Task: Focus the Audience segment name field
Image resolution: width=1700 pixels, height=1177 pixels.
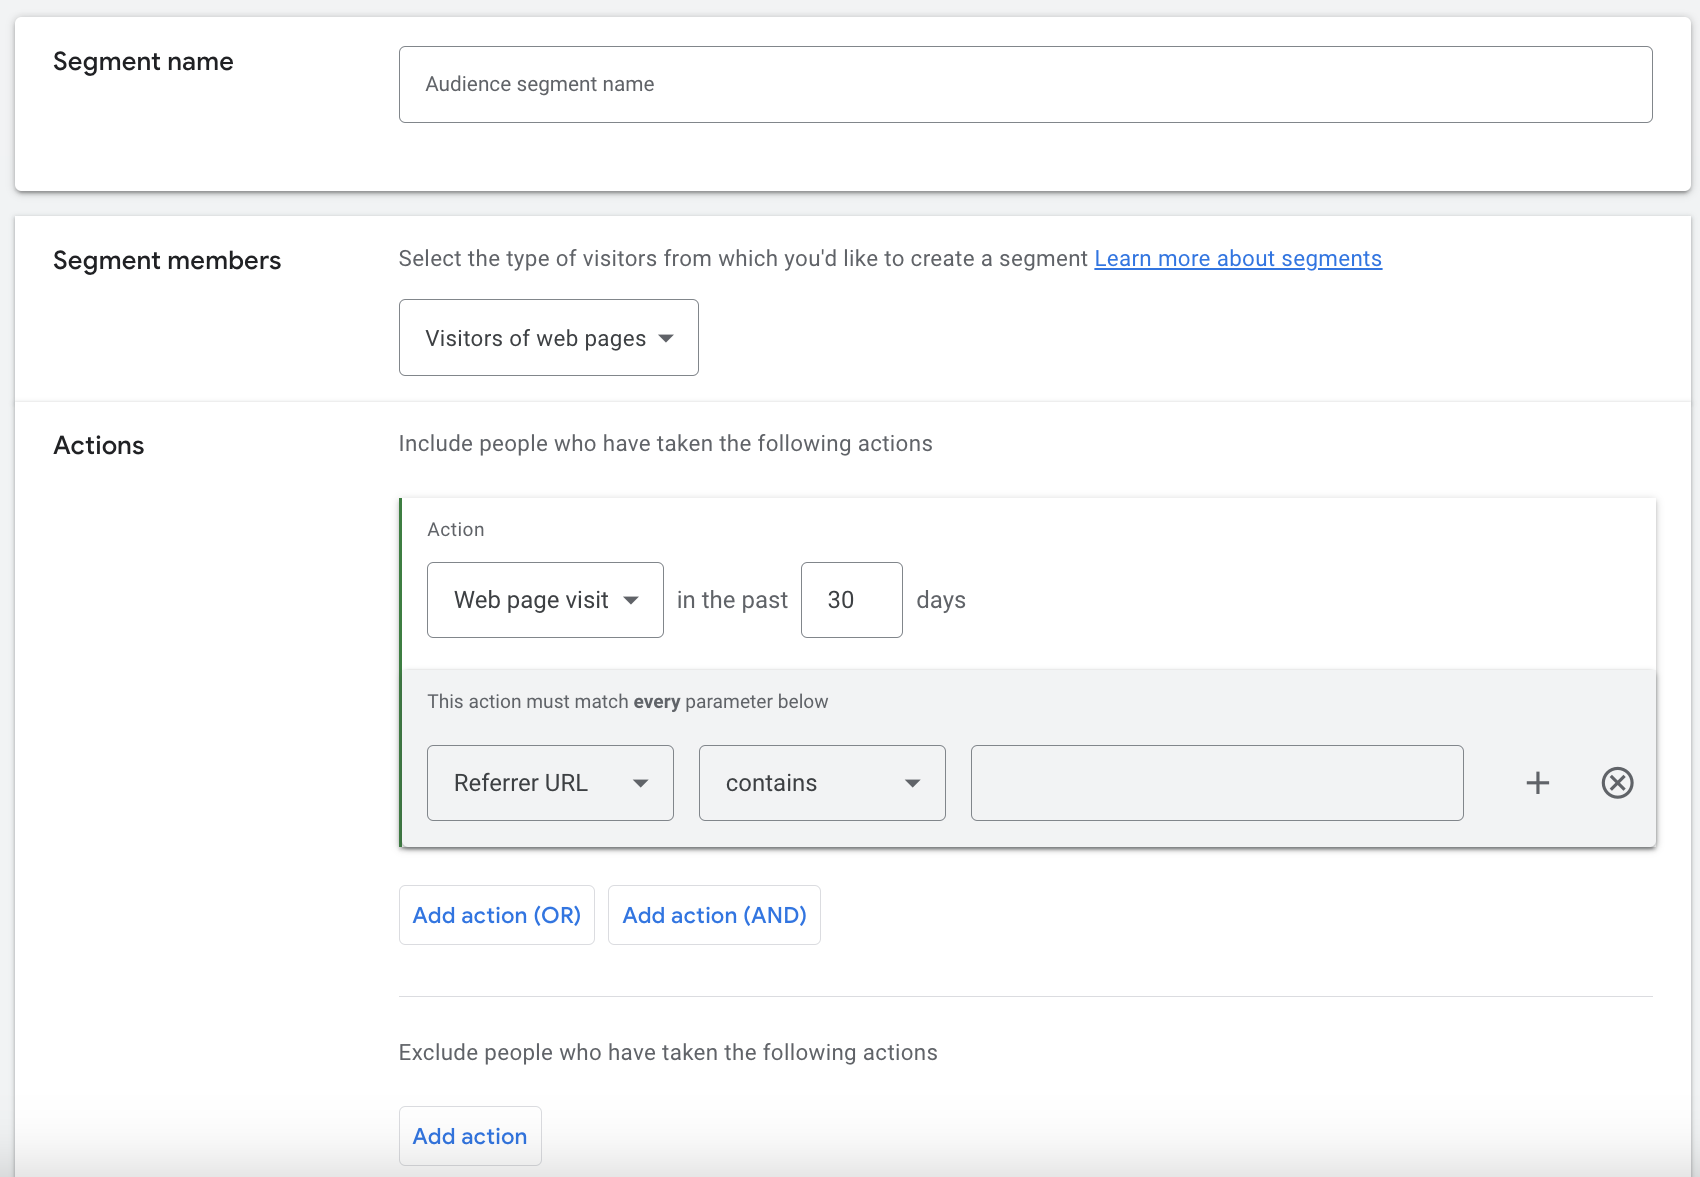Action: [1025, 85]
